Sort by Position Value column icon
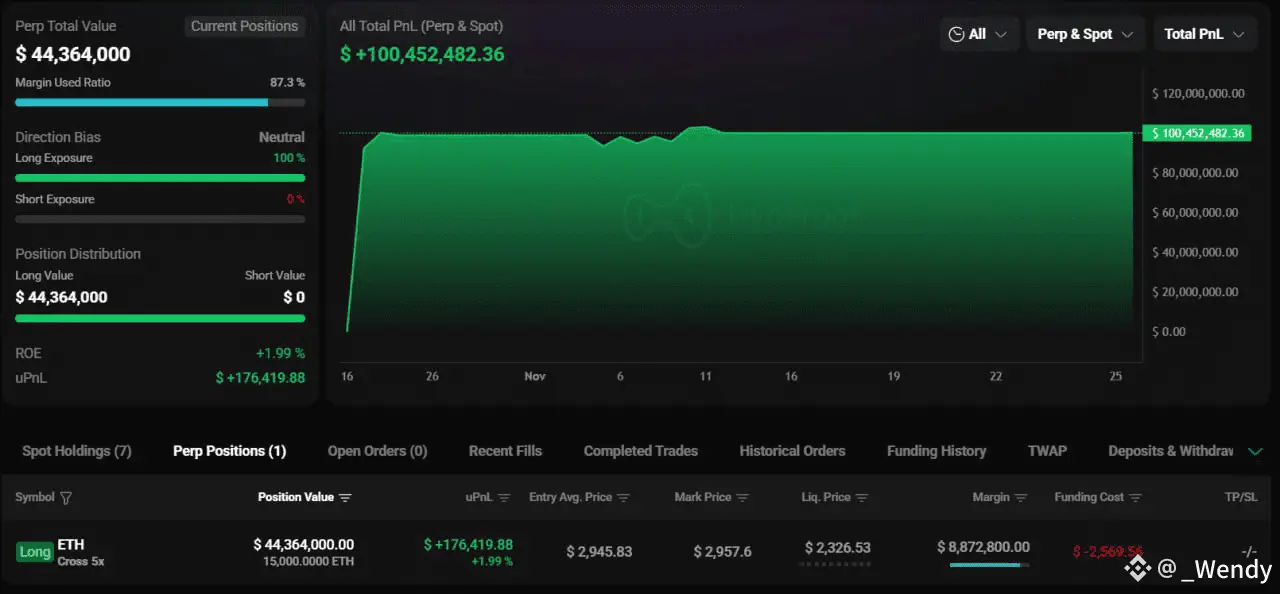 point(345,498)
